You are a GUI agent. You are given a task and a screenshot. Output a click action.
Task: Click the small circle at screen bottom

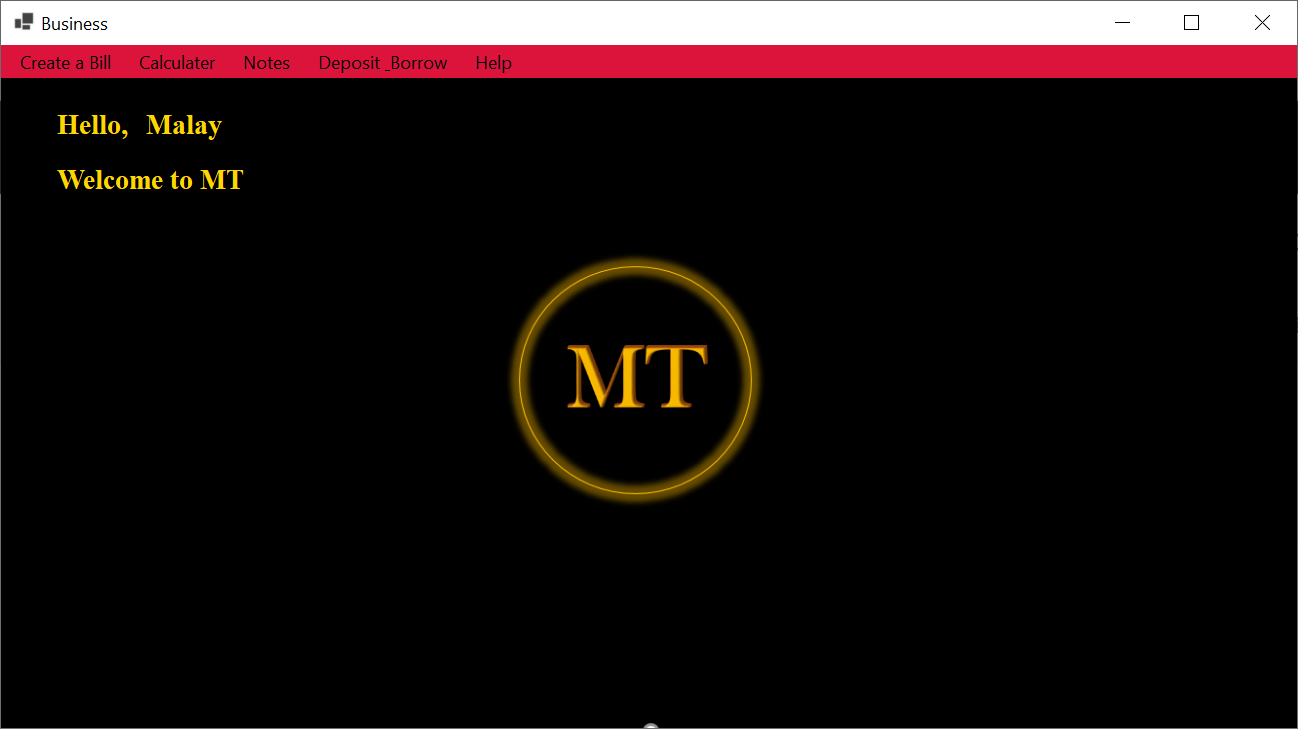pos(650,723)
